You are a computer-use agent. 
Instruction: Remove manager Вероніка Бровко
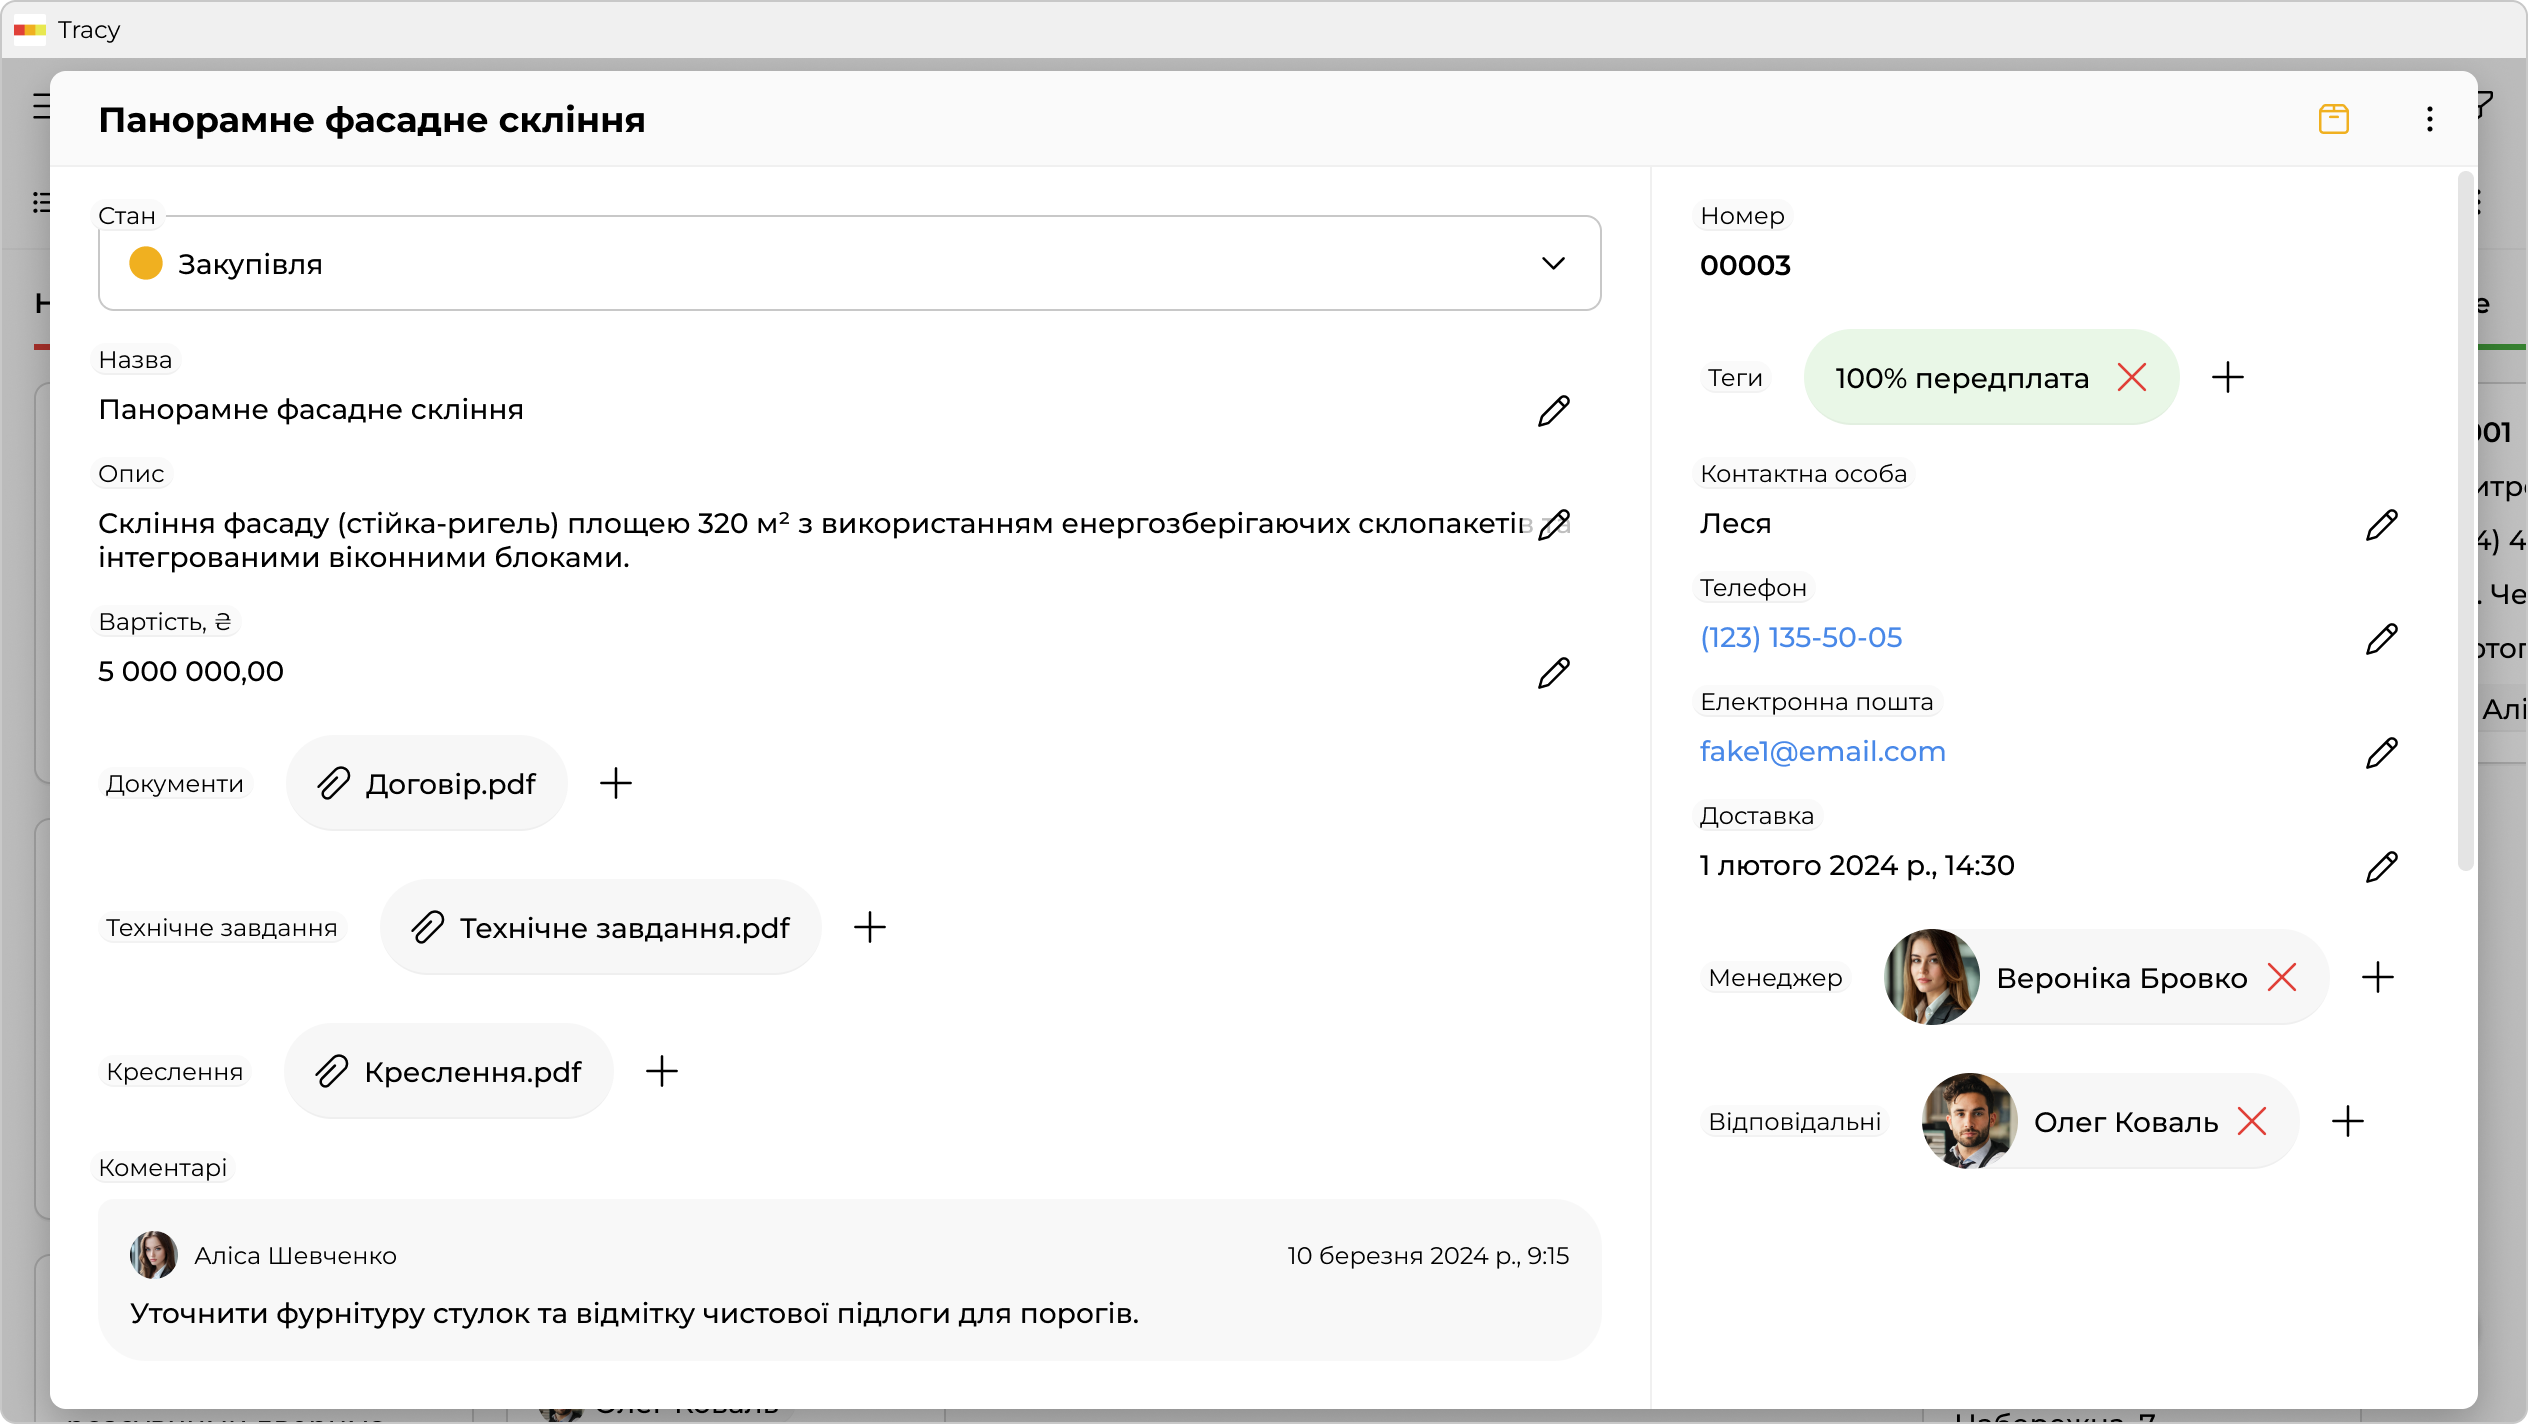[2282, 977]
